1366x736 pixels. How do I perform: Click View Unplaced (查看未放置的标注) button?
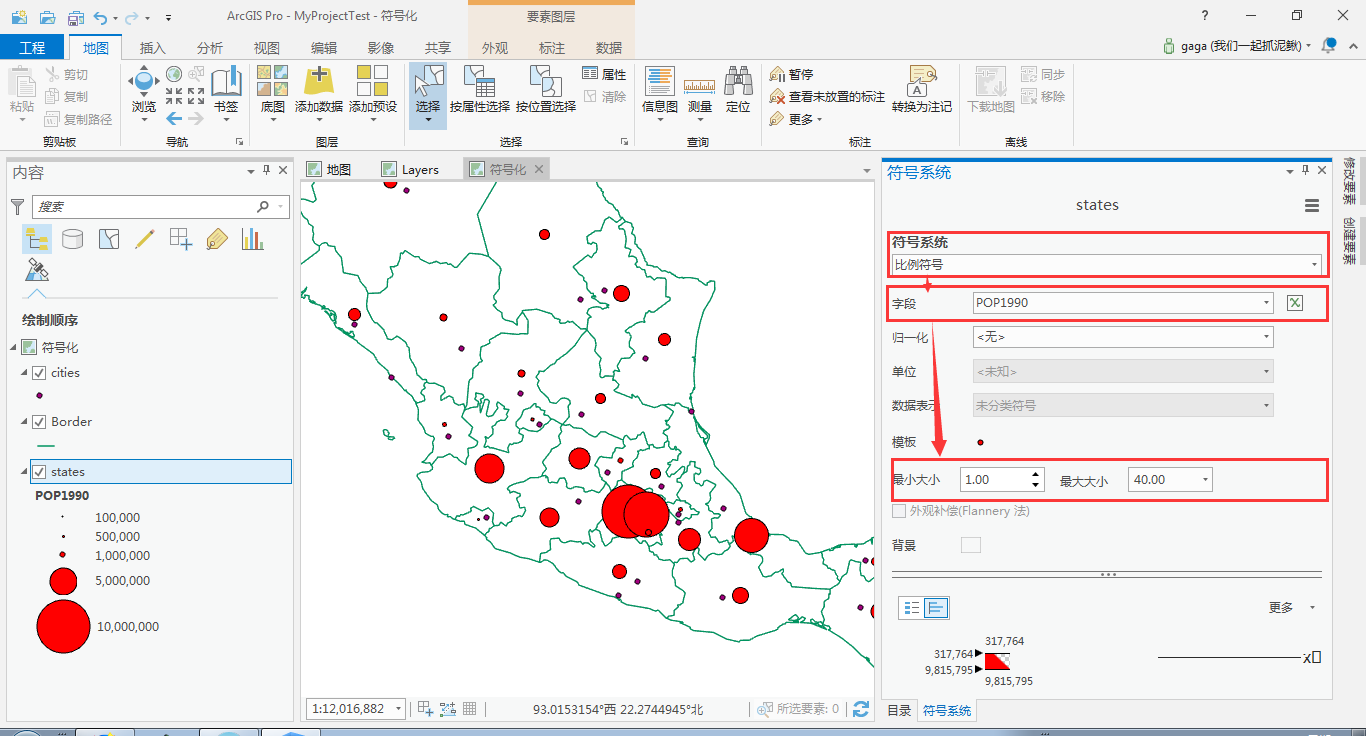click(x=827, y=97)
